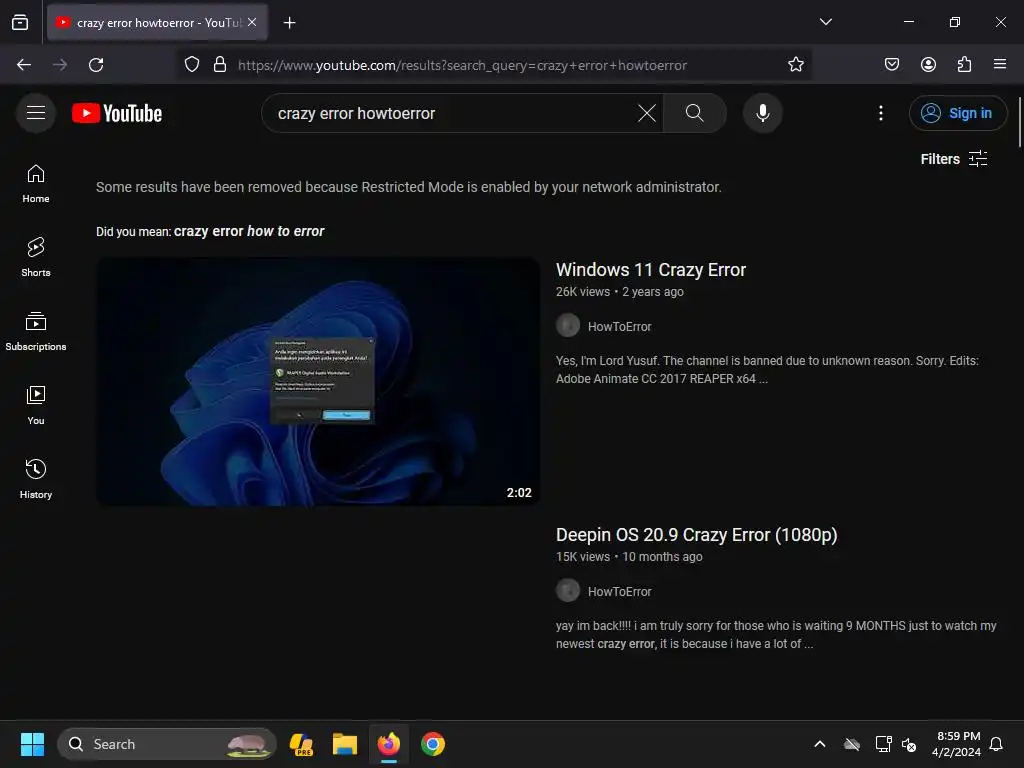Open the Save to Pocket icon
The width and height of the screenshot is (1024, 768).
tap(891, 65)
